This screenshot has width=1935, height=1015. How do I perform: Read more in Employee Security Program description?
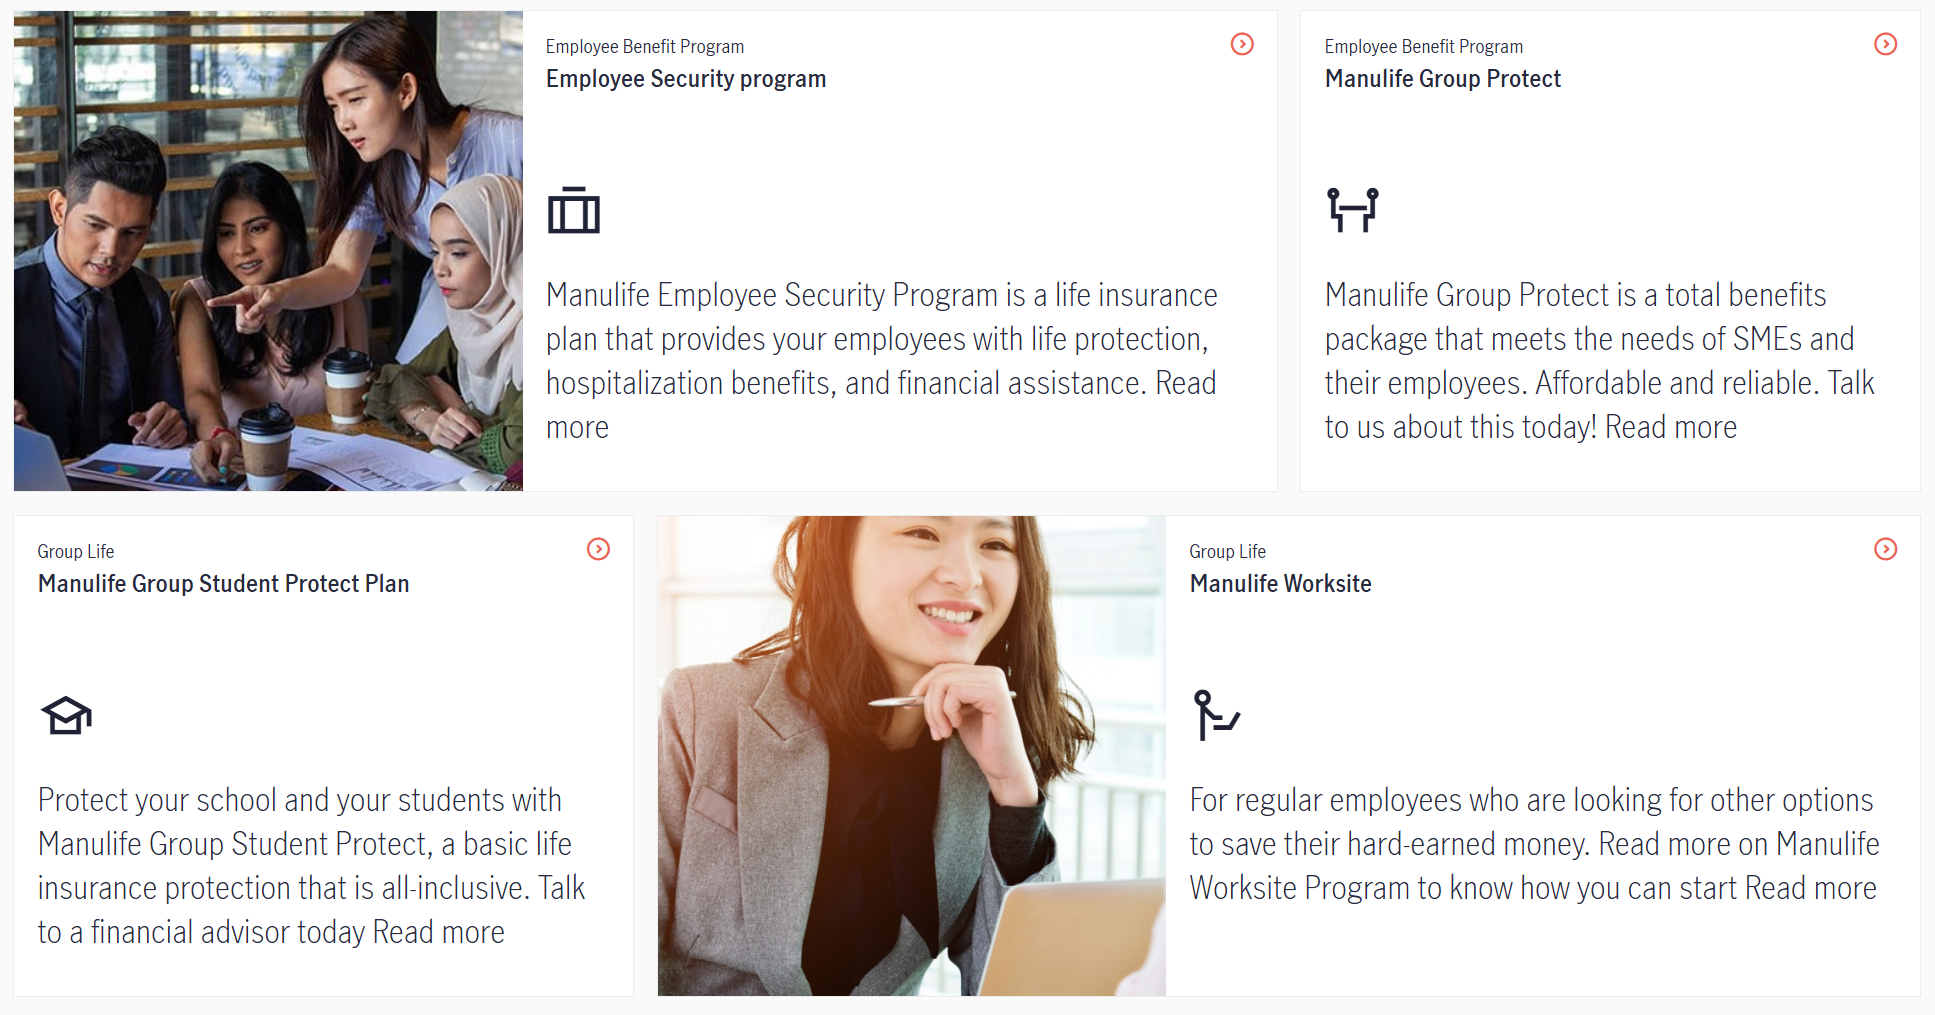[x=1186, y=384]
